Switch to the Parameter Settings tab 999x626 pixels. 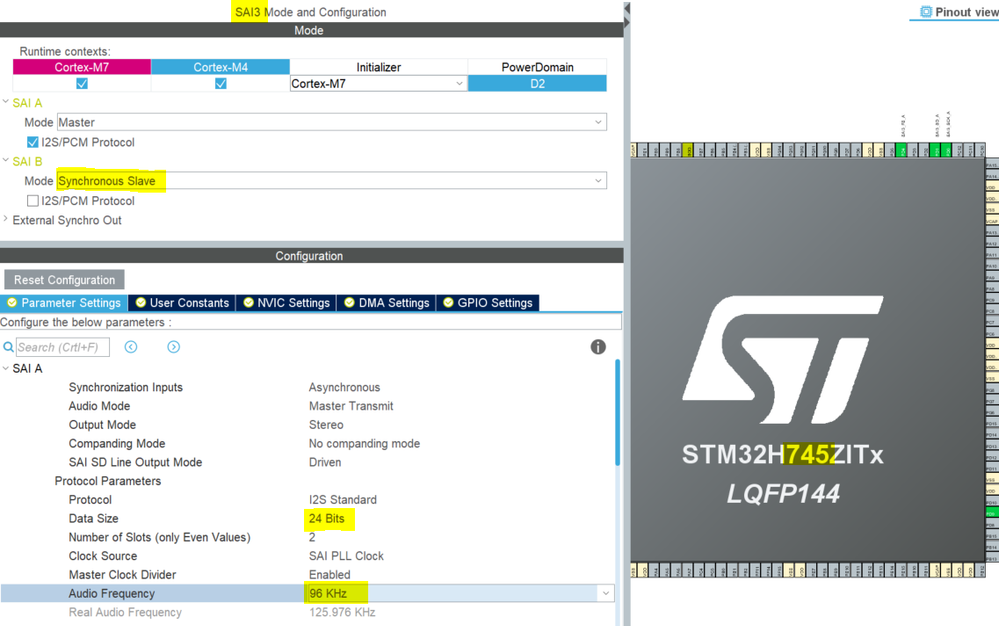tap(64, 303)
